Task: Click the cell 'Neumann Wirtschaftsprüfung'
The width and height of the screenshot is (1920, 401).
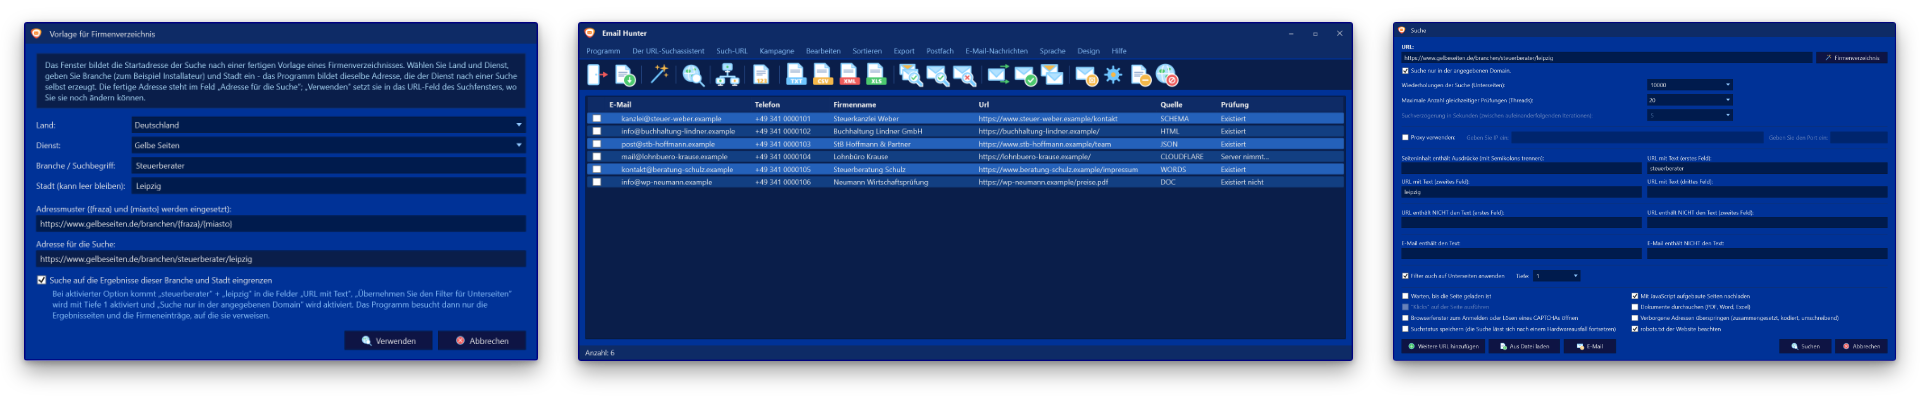Action: point(881,182)
